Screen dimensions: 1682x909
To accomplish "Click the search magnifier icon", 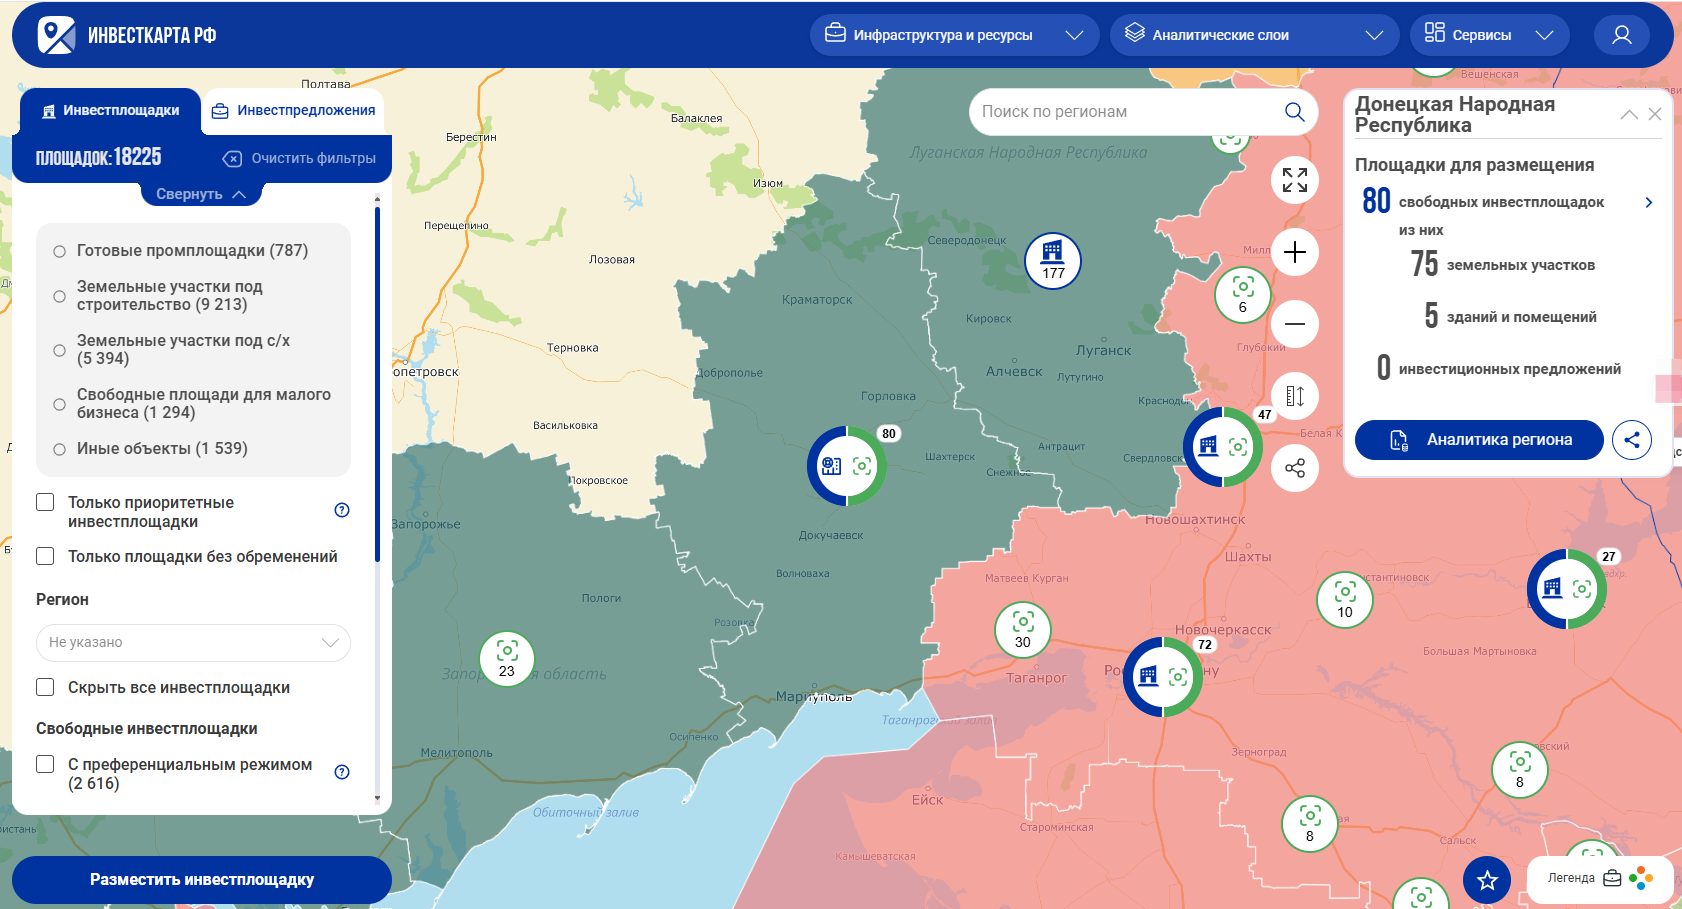I will click(x=1294, y=112).
